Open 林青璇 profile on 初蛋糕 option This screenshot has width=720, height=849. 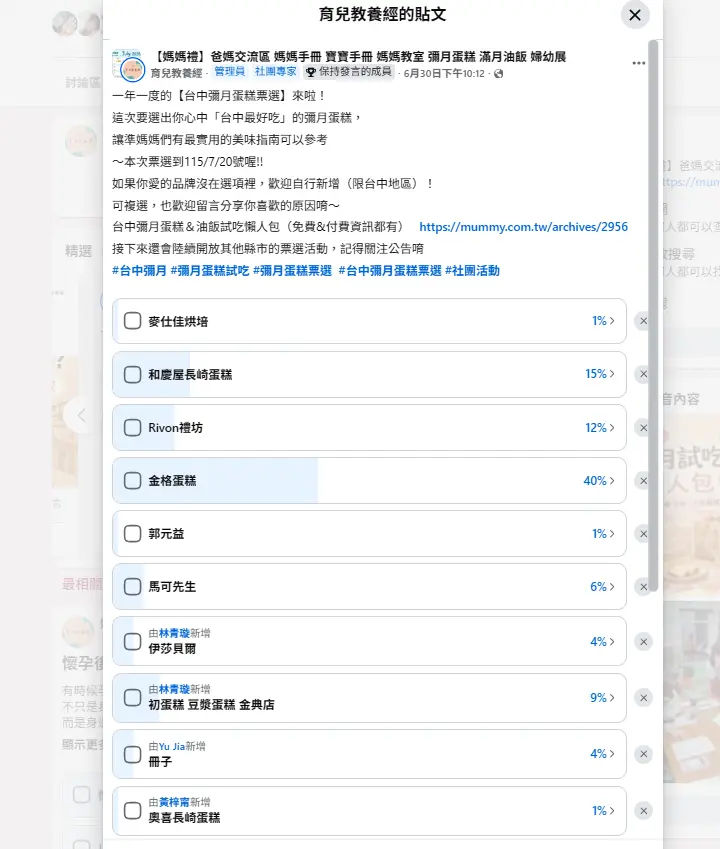click(174, 689)
